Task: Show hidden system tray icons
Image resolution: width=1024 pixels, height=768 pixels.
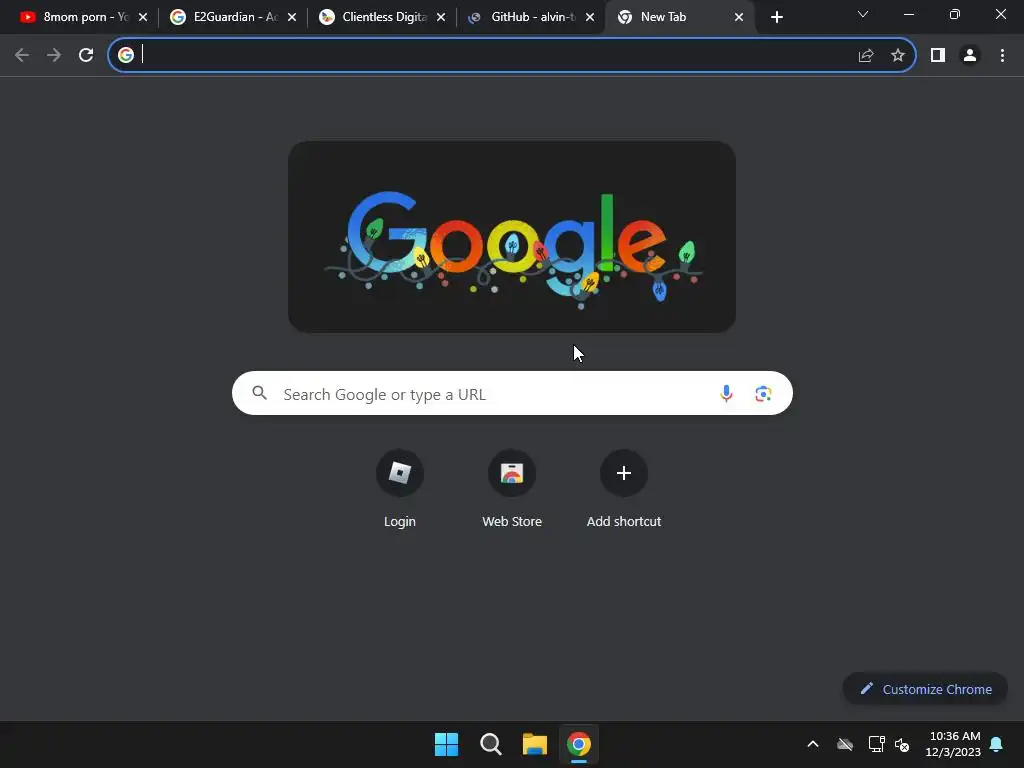Action: [x=813, y=744]
